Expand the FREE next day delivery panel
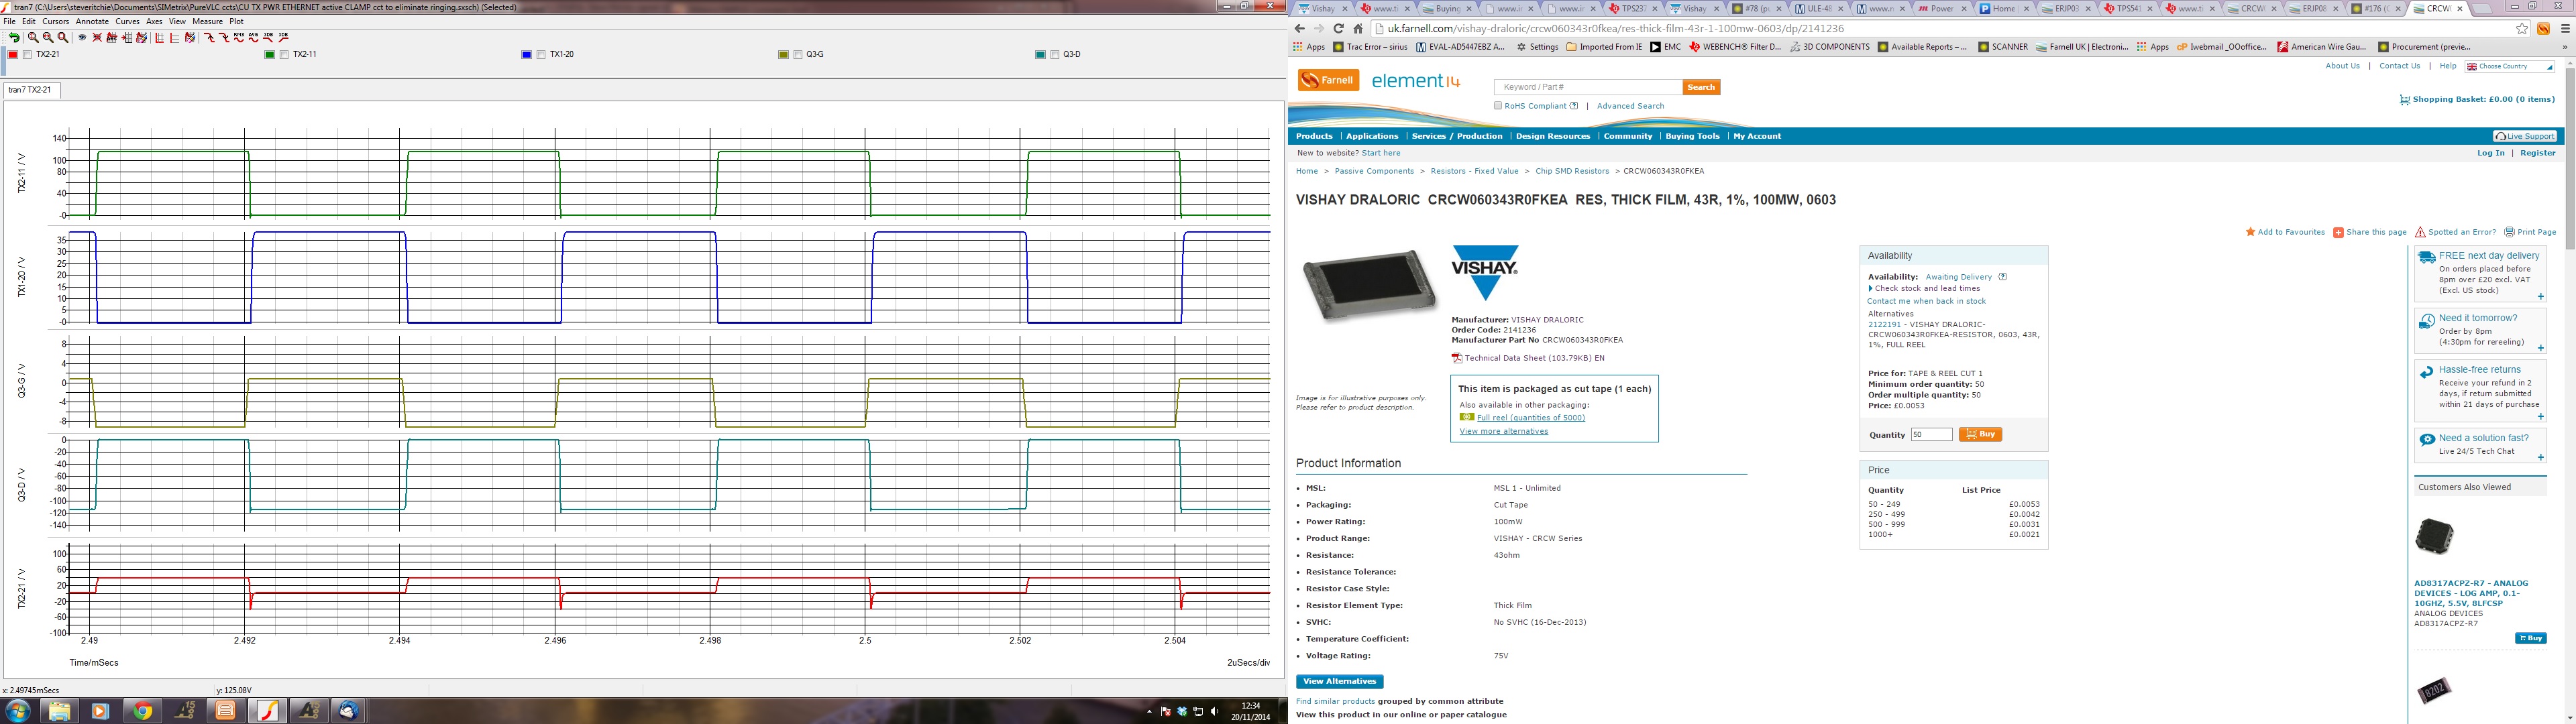Image resolution: width=2576 pixels, height=724 pixels. pyautogui.click(x=2541, y=296)
